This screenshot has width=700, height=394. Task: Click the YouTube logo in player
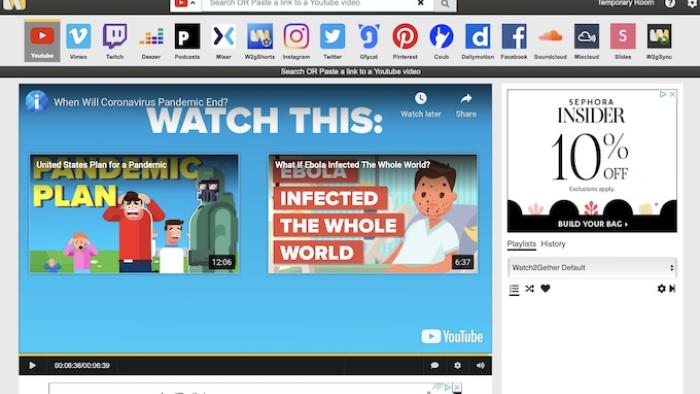(x=452, y=336)
